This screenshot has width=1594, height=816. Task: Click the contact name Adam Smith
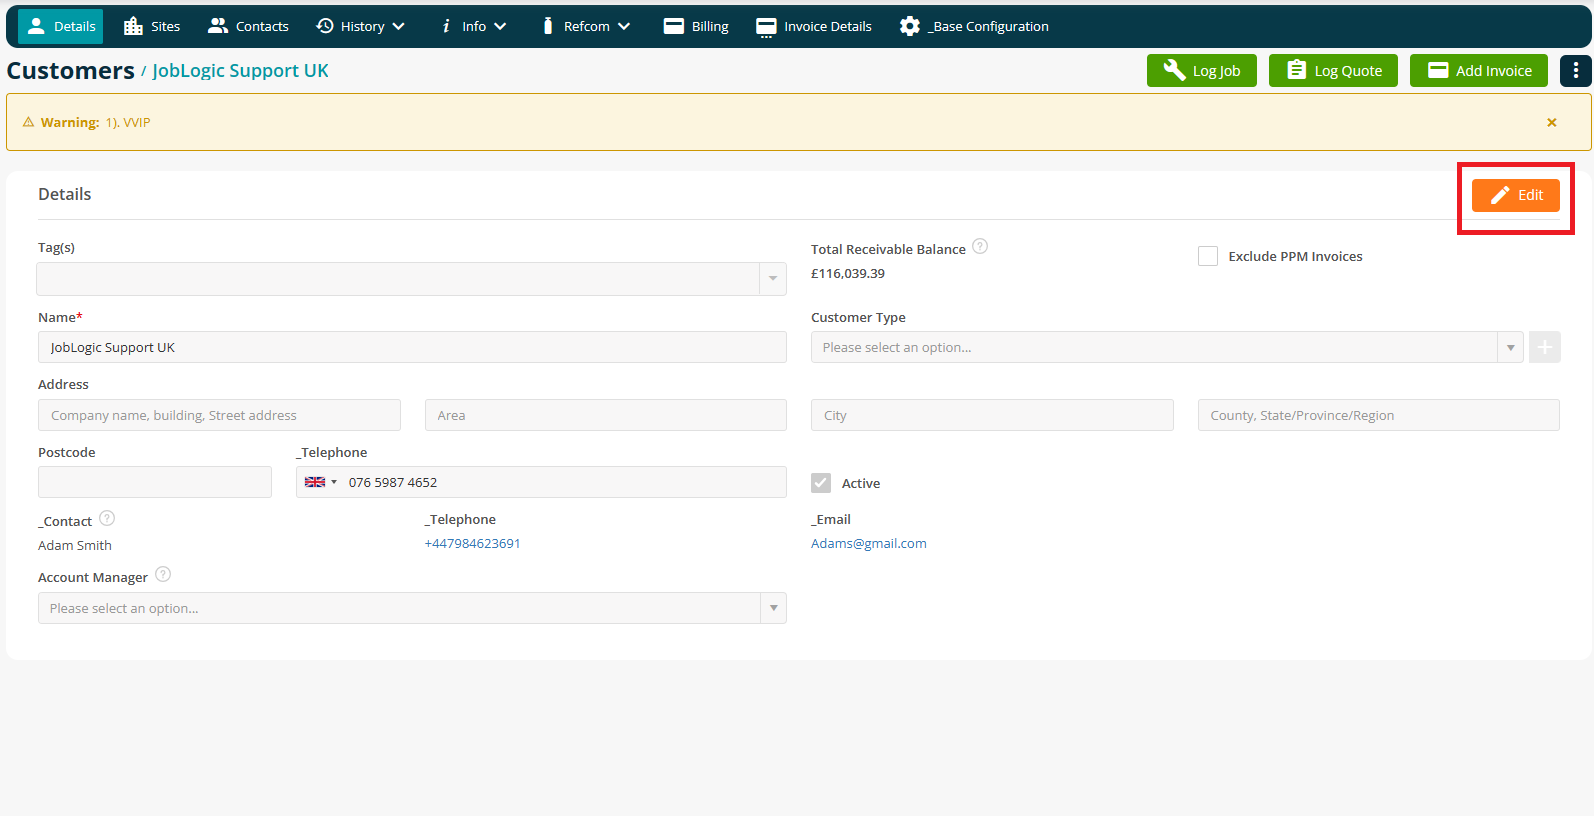pyautogui.click(x=75, y=545)
